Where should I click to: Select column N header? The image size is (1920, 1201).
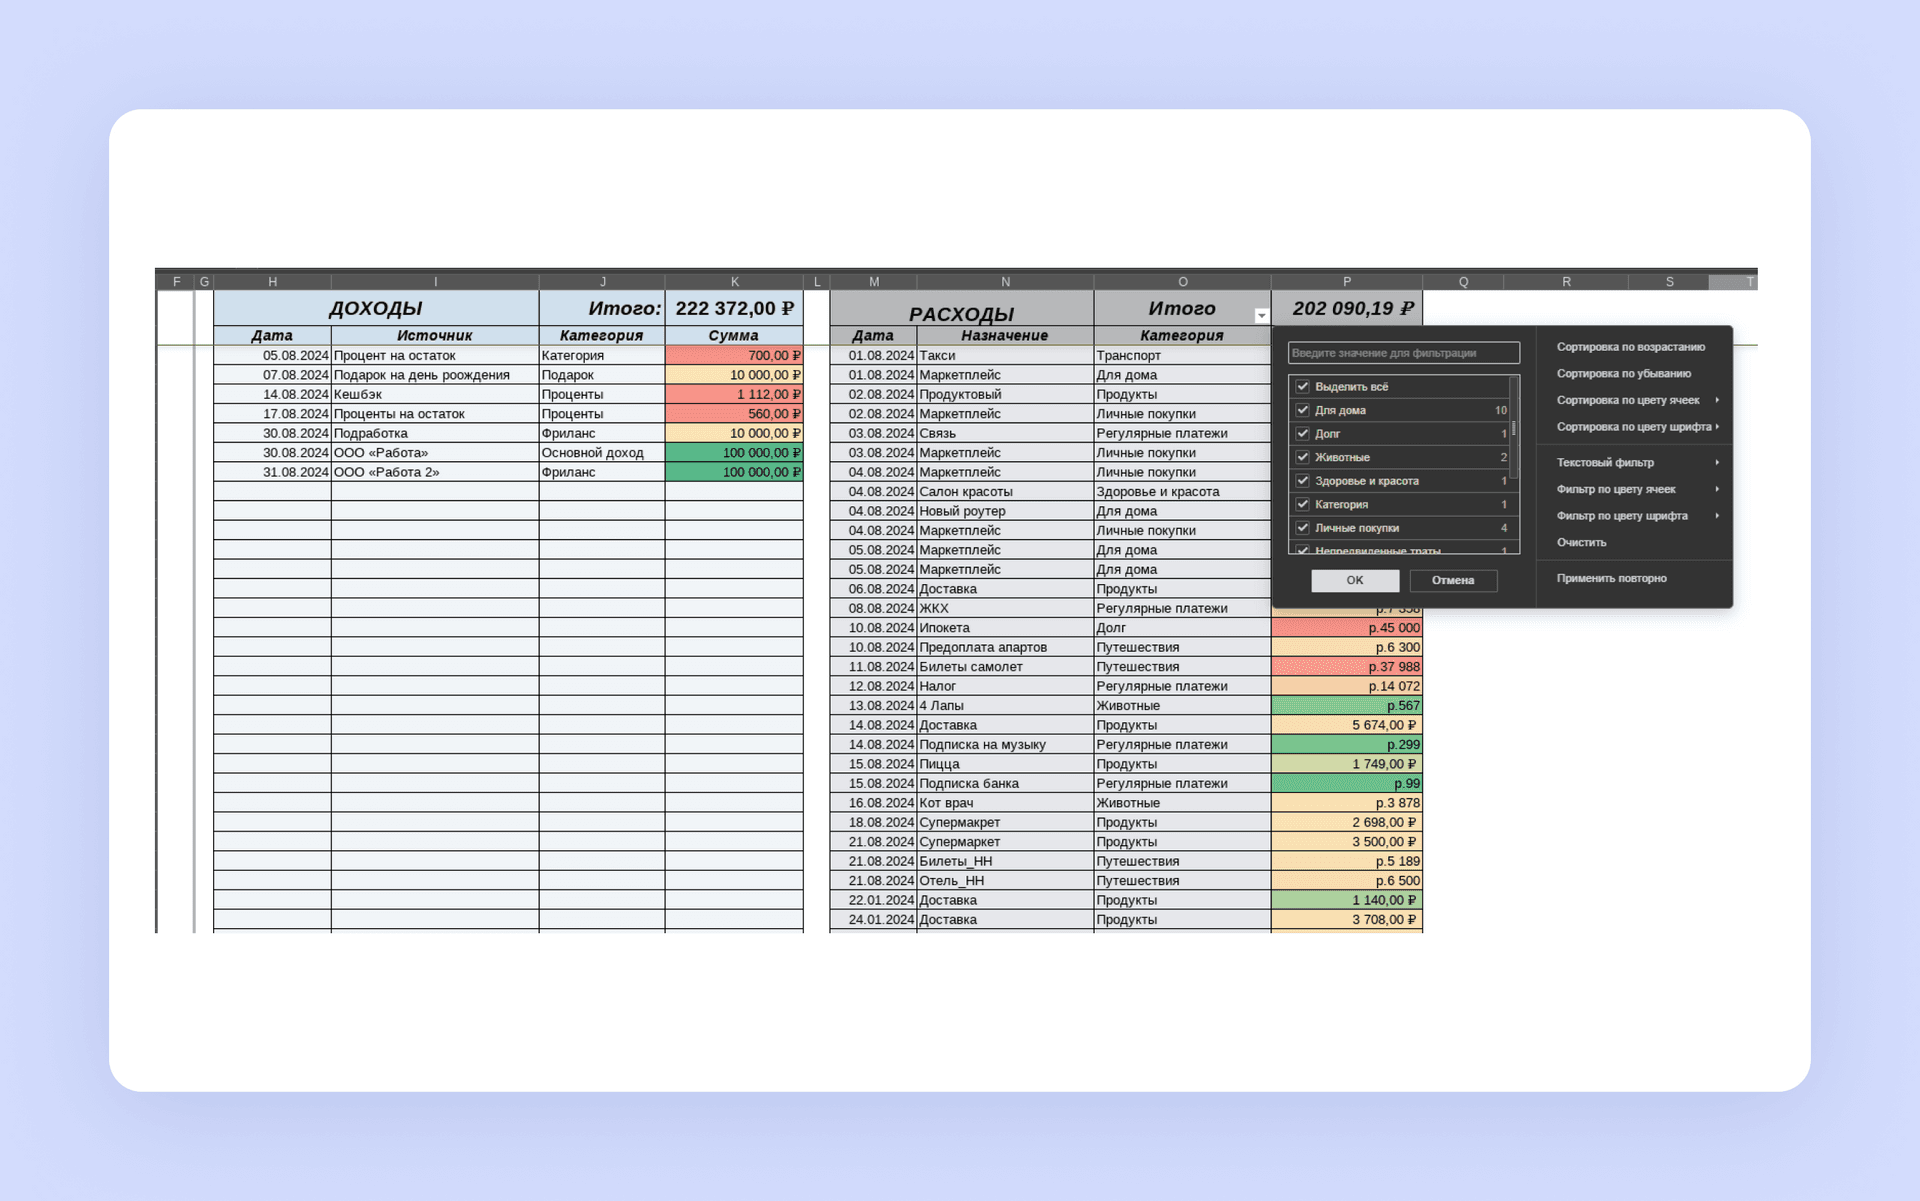pyautogui.click(x=1005, y=282)
